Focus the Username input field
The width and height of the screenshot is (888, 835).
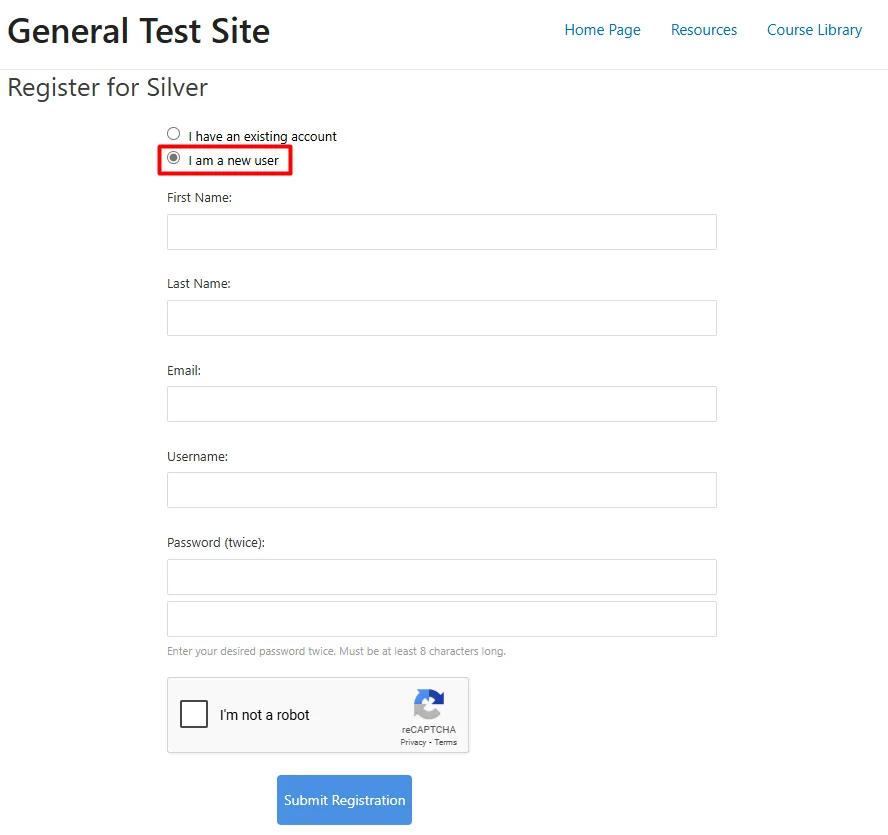(x=441, y=490)
